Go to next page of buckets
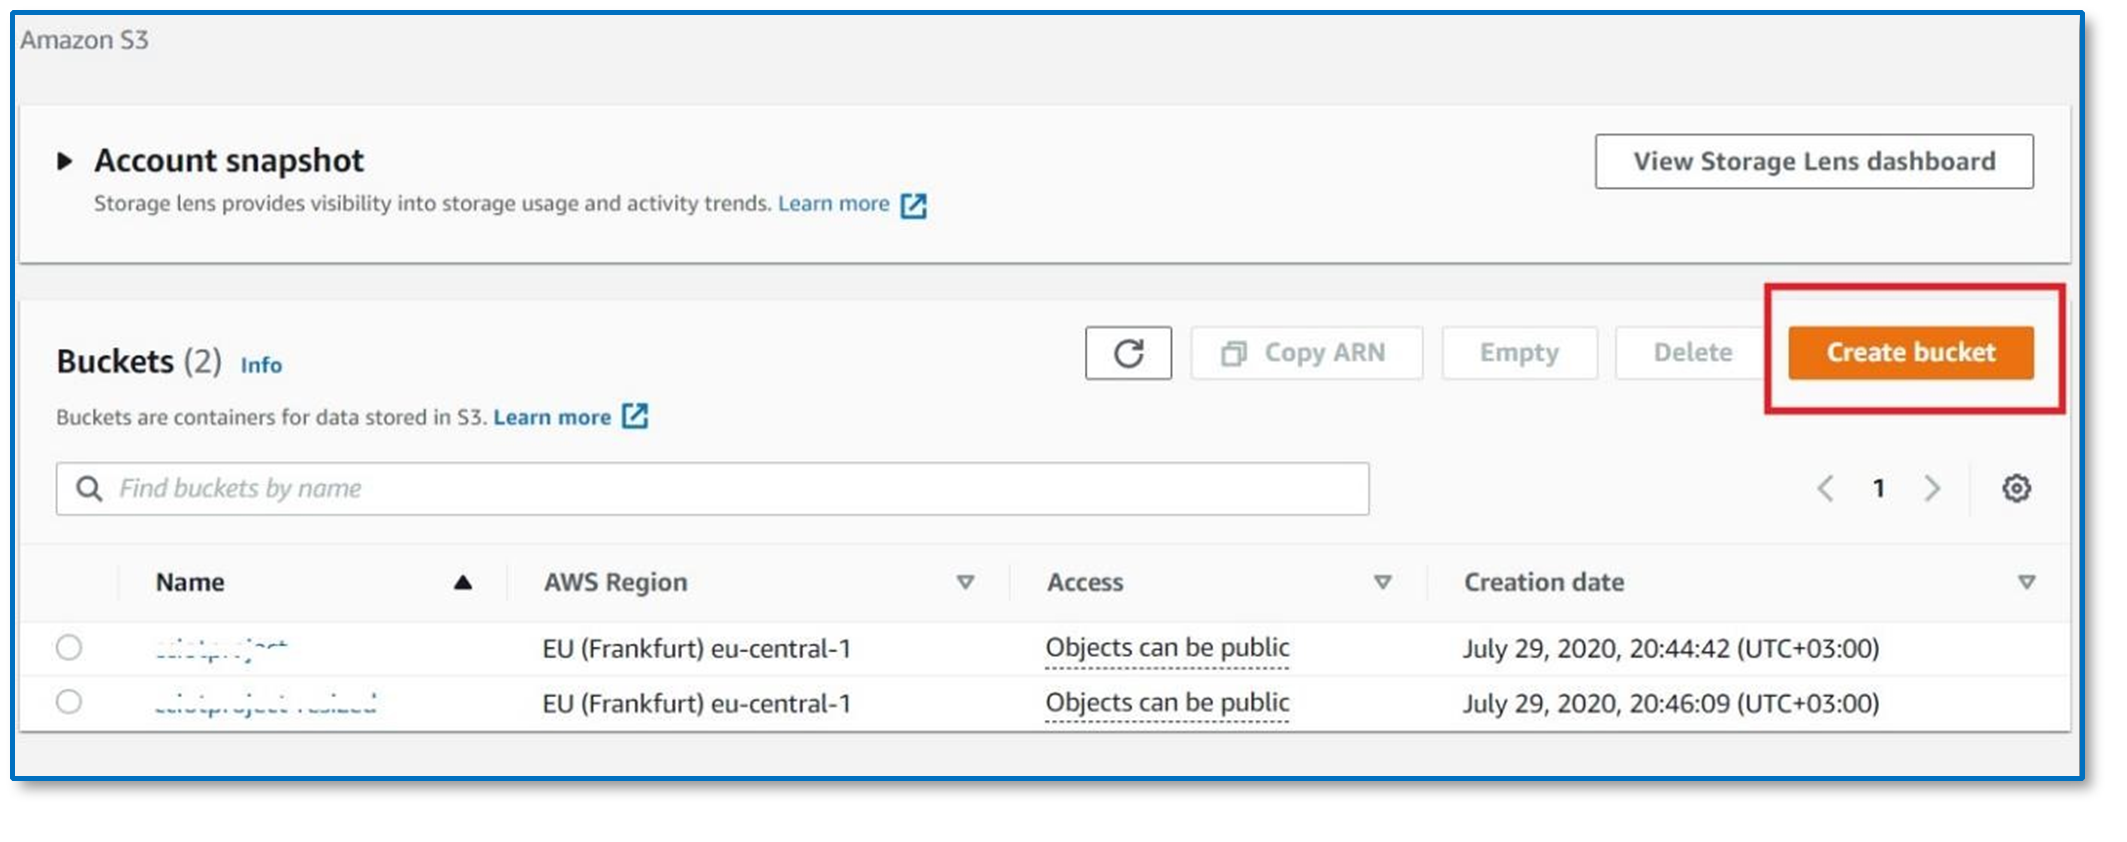The height and width of the screenshot is (842, 2127). pos(1932,488)
